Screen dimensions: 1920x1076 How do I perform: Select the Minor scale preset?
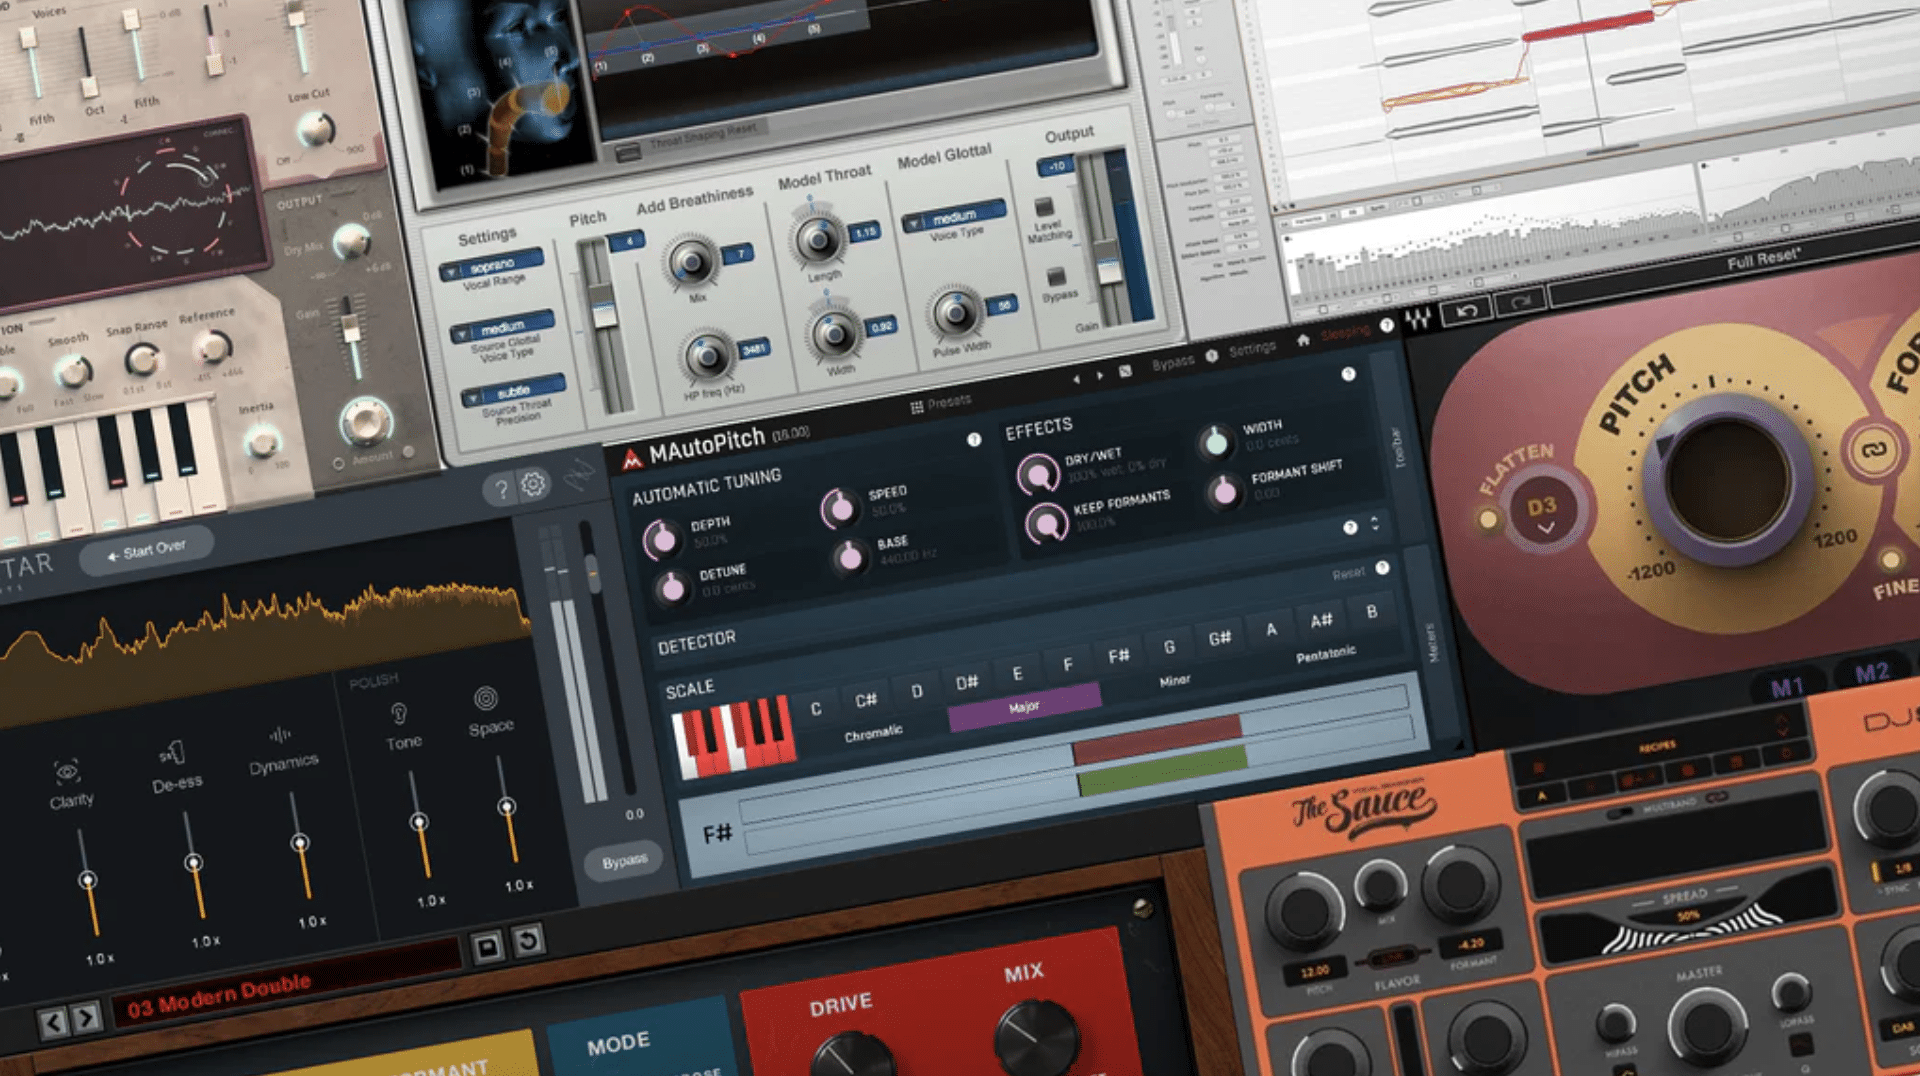[x=1174, y=680]
